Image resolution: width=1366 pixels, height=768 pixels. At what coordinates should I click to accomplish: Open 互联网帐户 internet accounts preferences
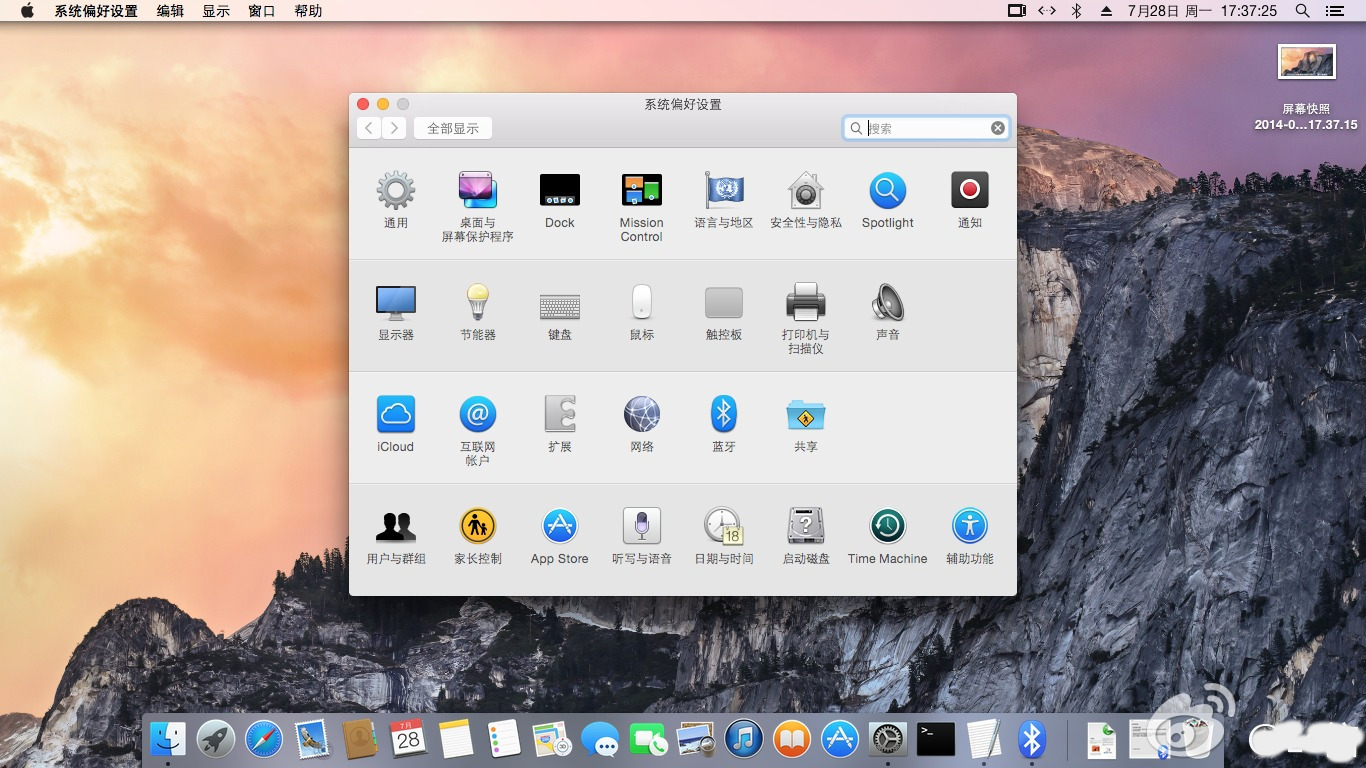click(478, 414)
